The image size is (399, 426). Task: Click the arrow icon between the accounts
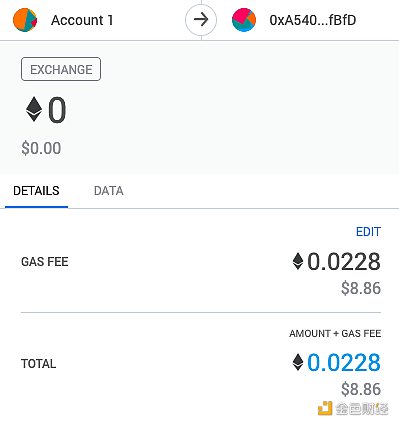(201, 20)
